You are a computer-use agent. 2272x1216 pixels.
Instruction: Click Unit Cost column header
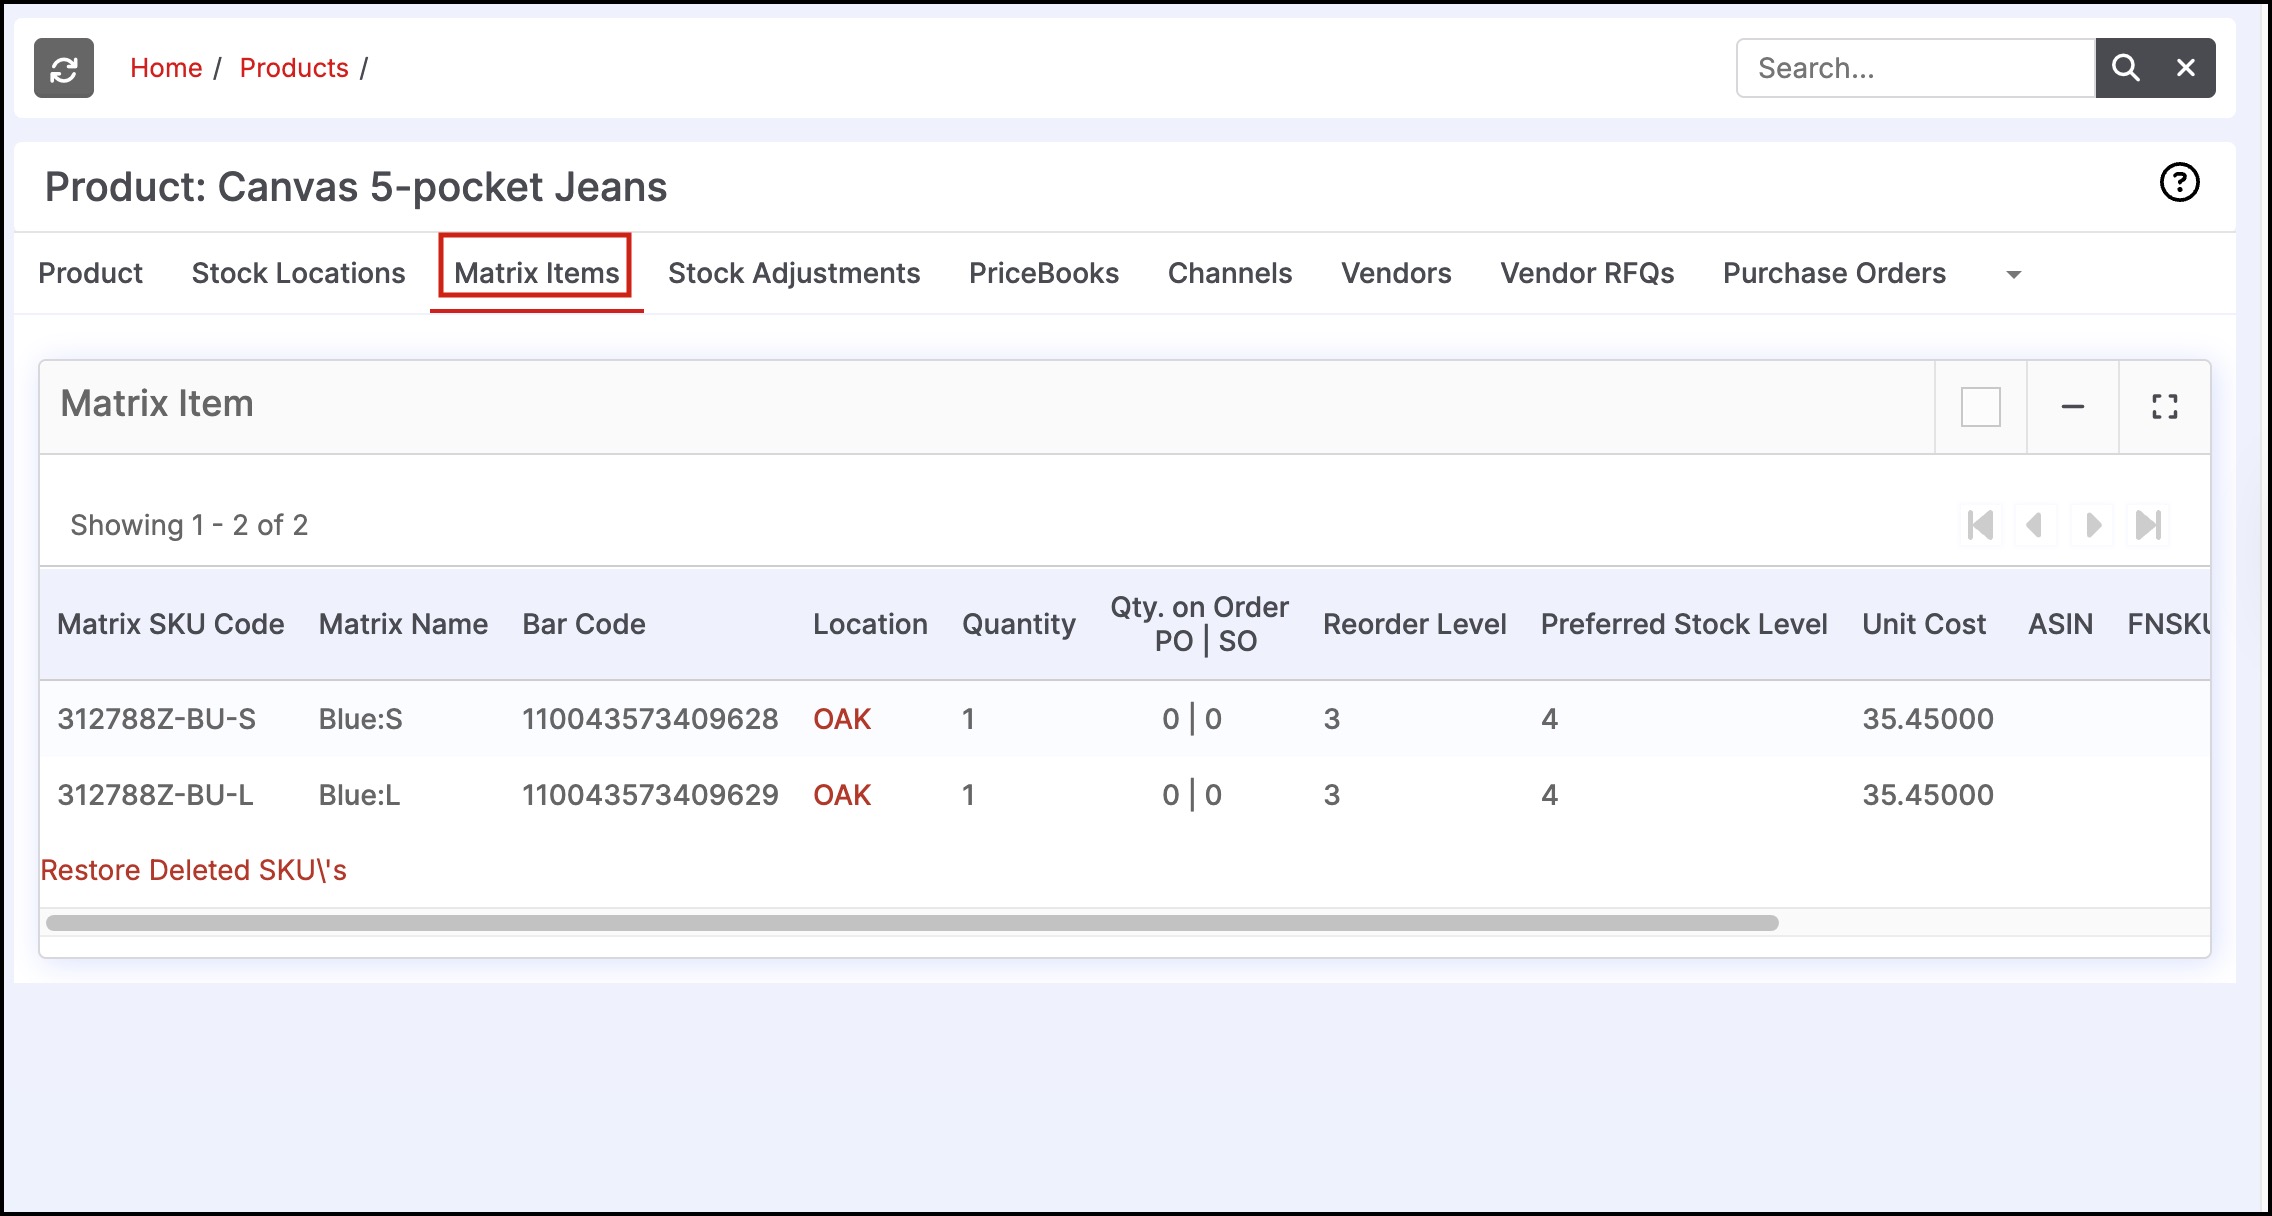1924,624
